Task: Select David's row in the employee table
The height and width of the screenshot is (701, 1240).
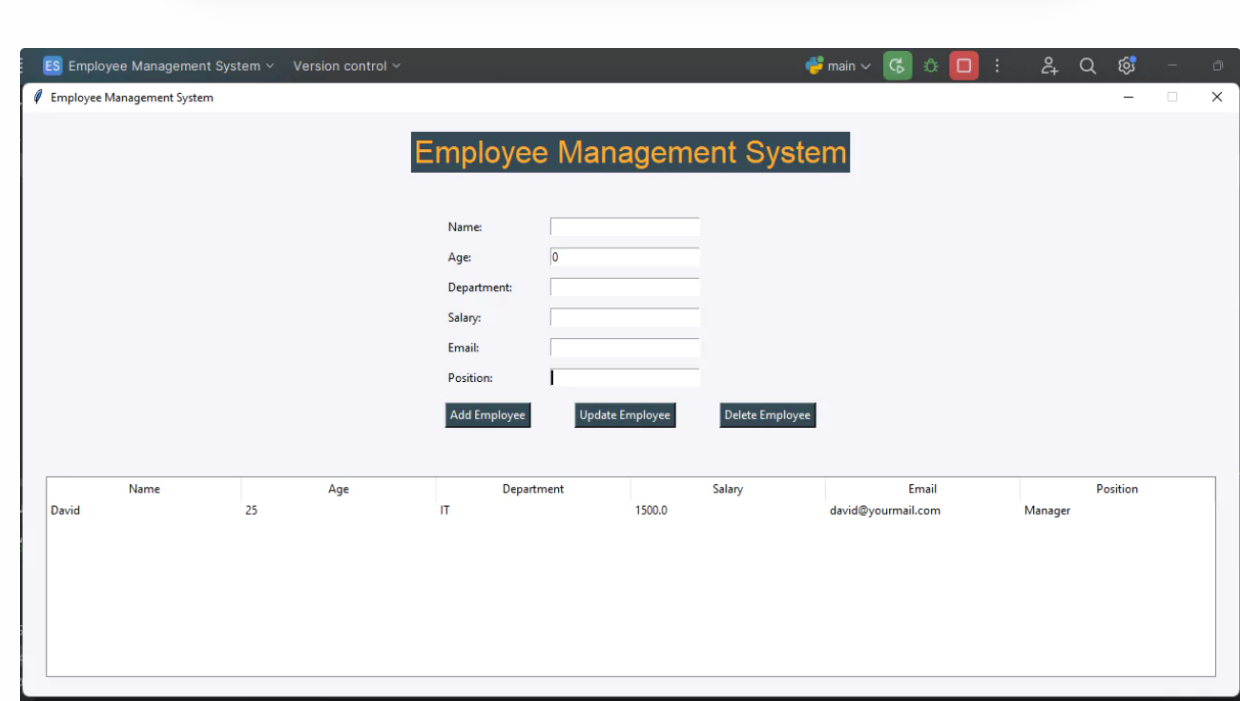Action: click(400, 510)
